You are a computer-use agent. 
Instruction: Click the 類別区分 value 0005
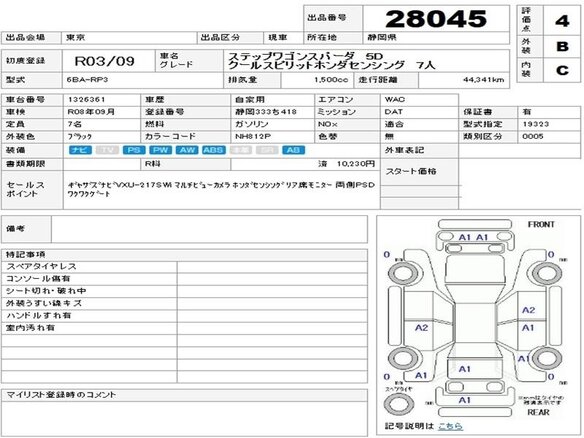[x=533, y=136]
